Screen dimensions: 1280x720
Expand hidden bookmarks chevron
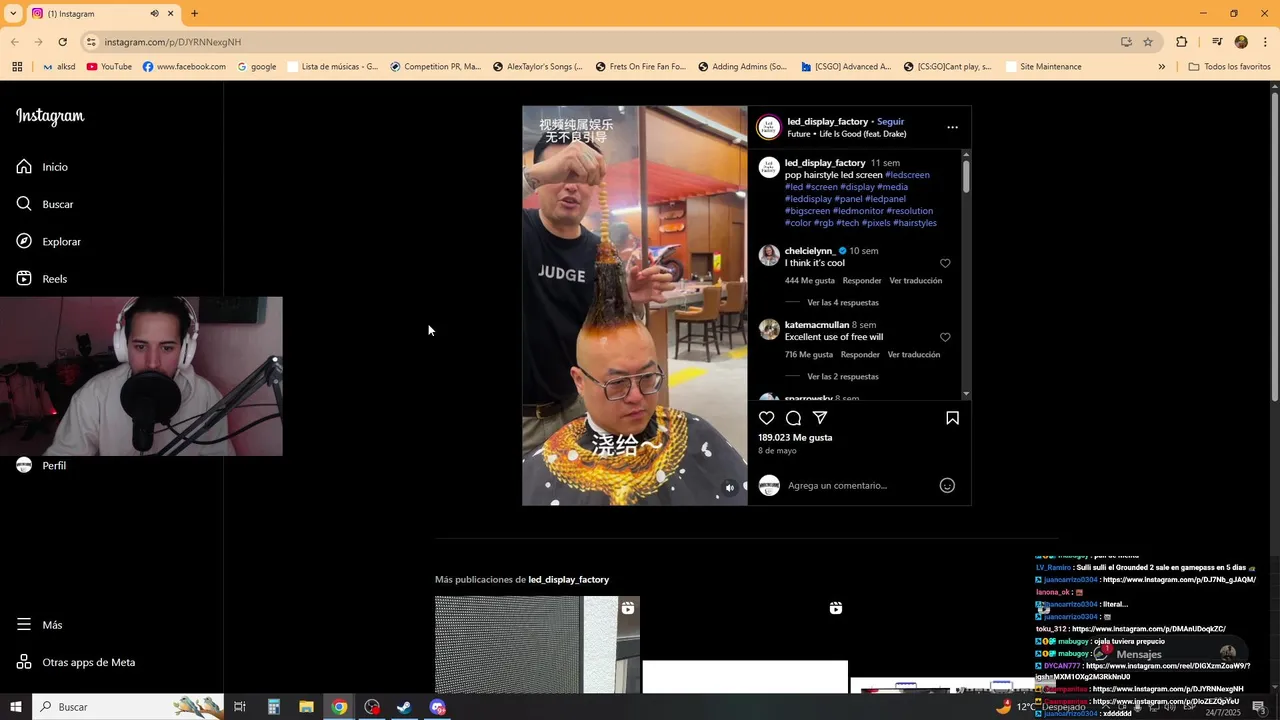pyautogui.click(x=1161, y=67)
